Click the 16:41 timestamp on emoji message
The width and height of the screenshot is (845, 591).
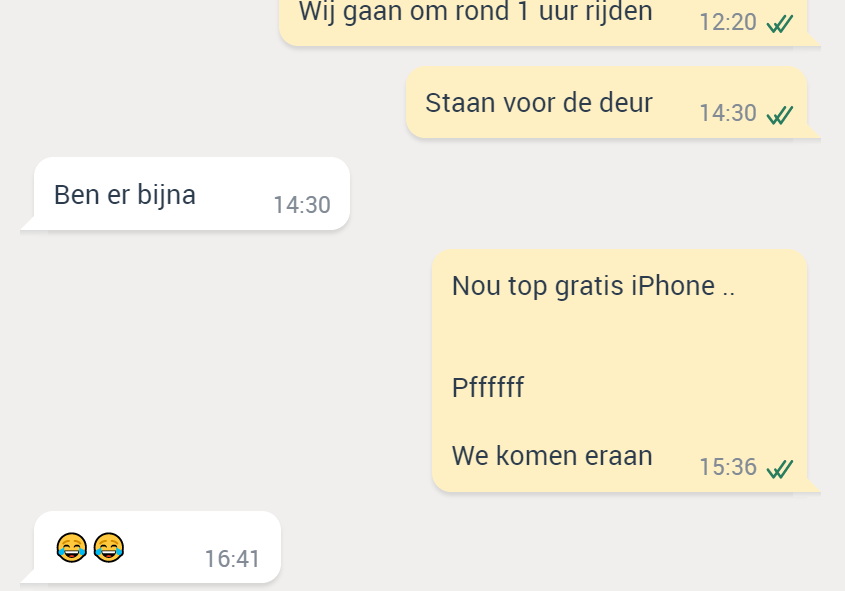(x=232, y=559)
